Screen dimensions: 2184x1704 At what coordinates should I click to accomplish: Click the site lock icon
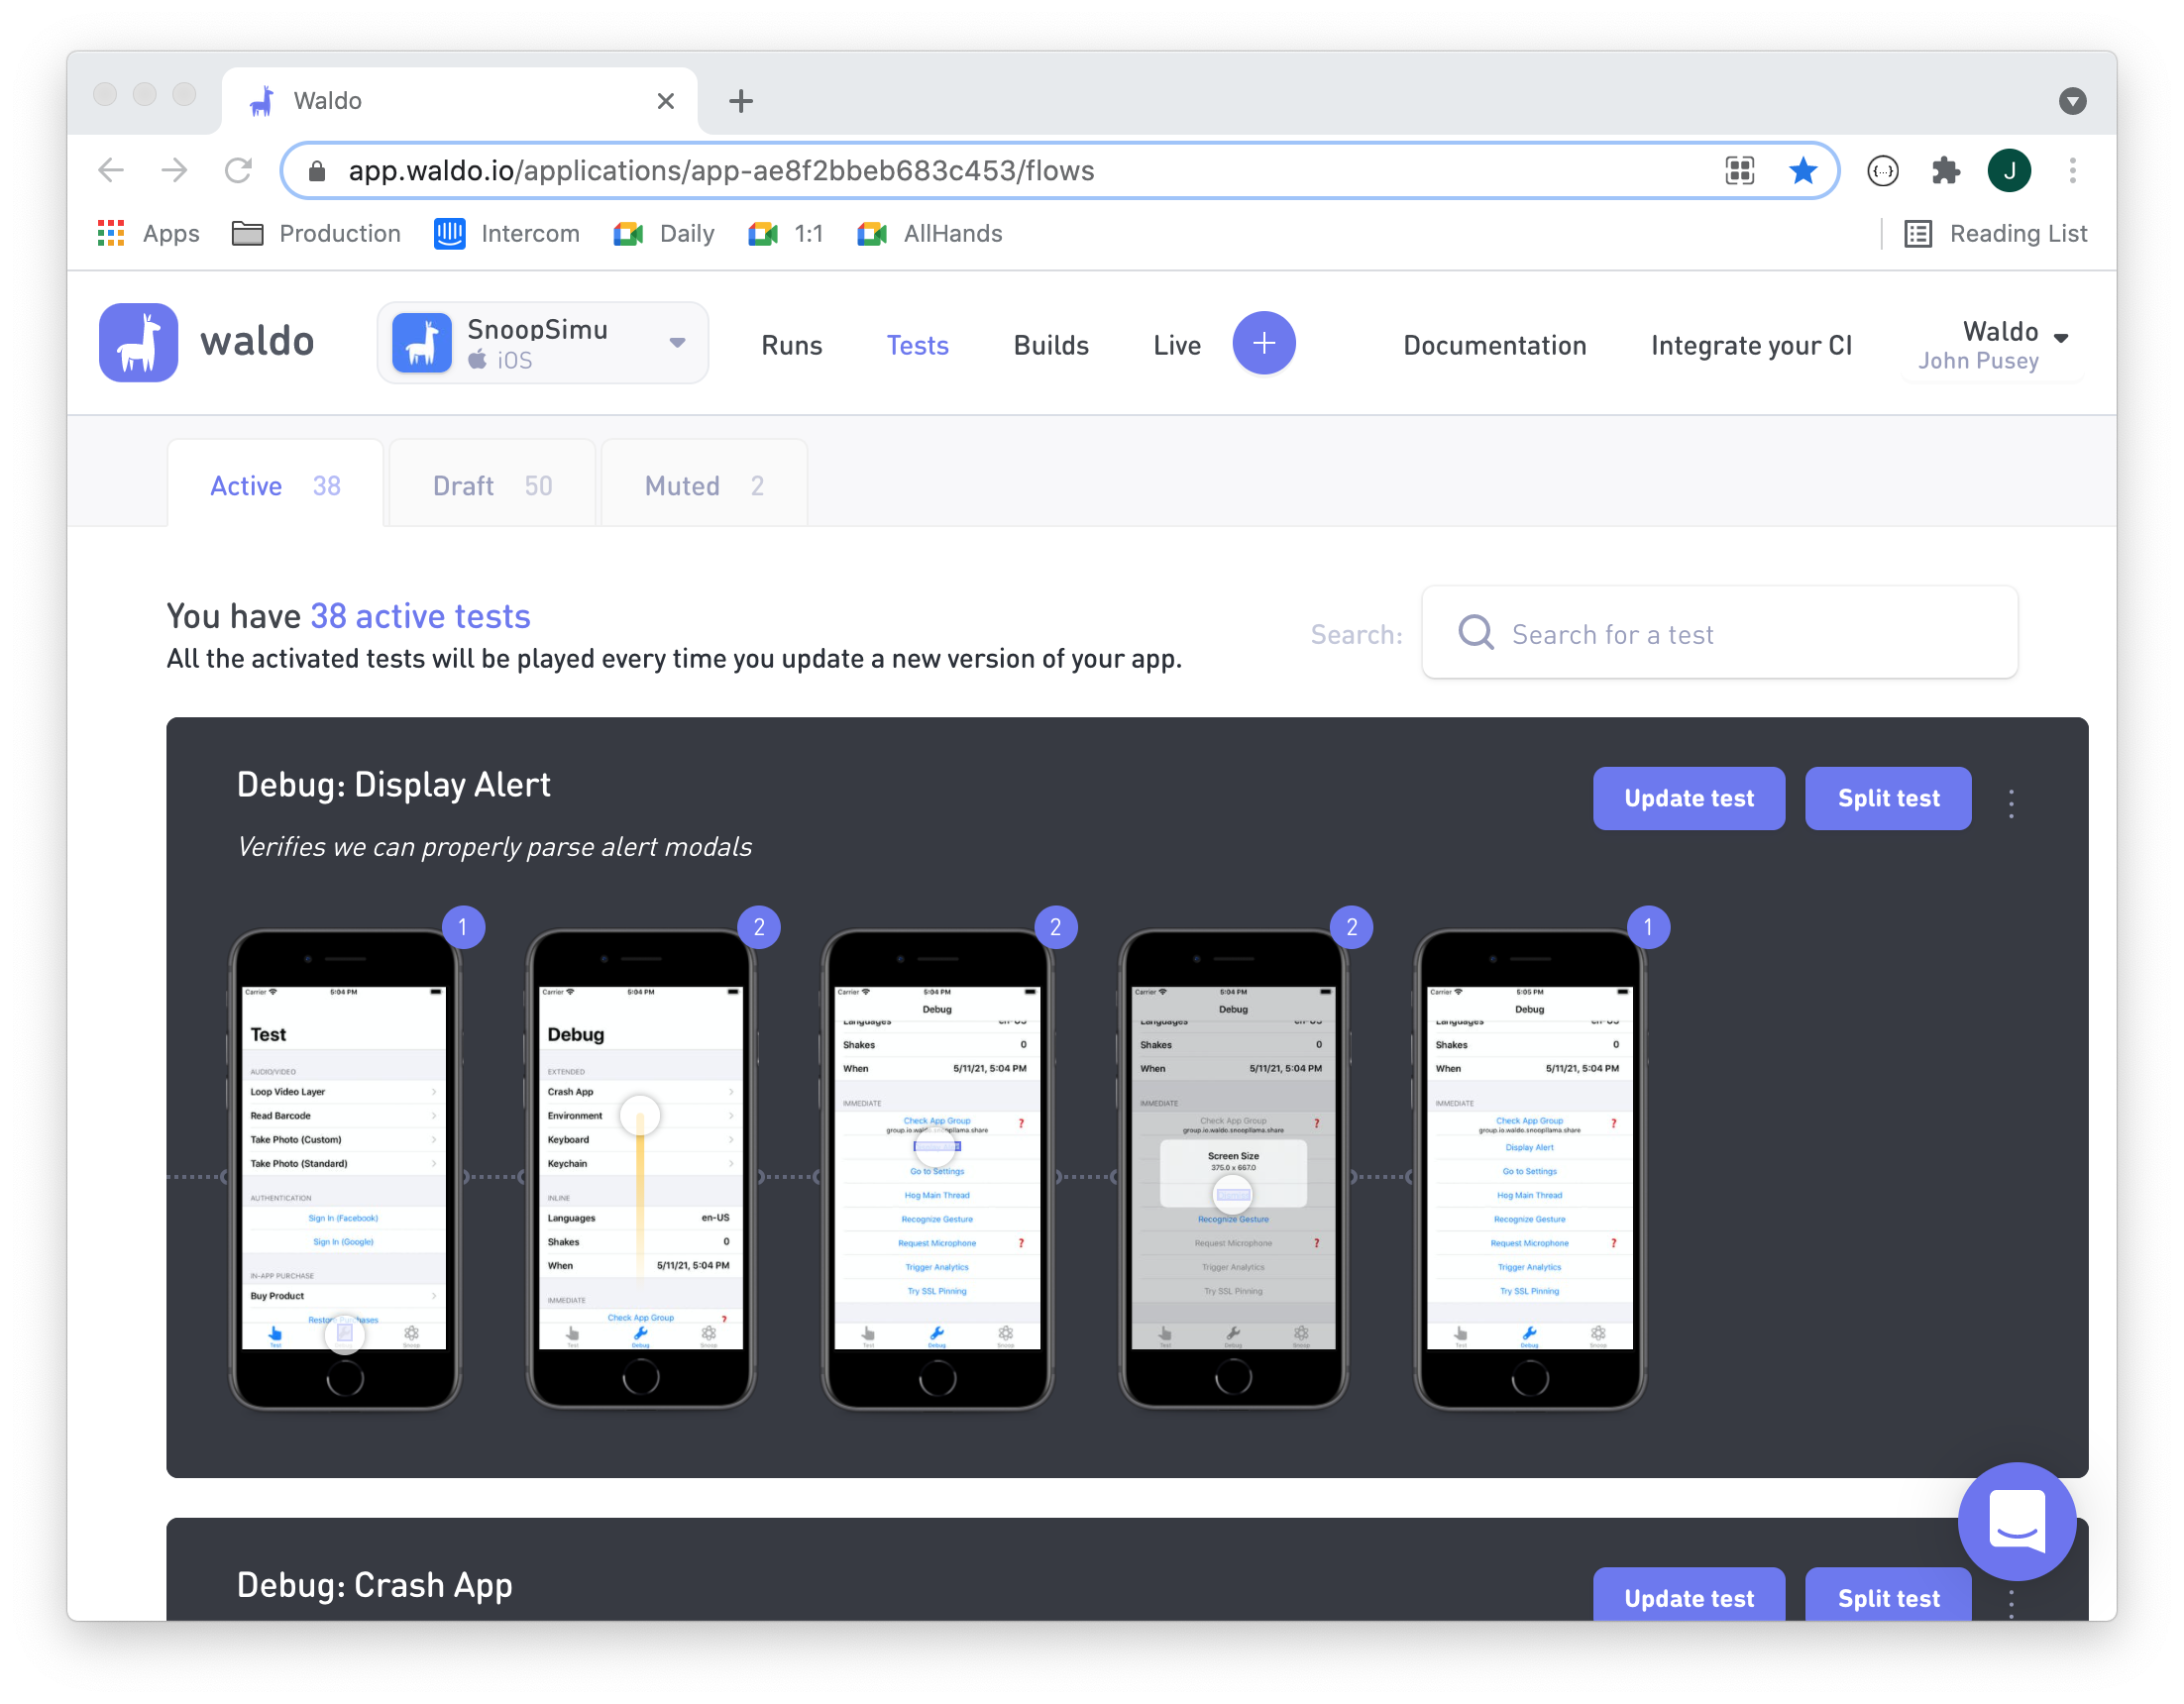(x=317, y=171)
